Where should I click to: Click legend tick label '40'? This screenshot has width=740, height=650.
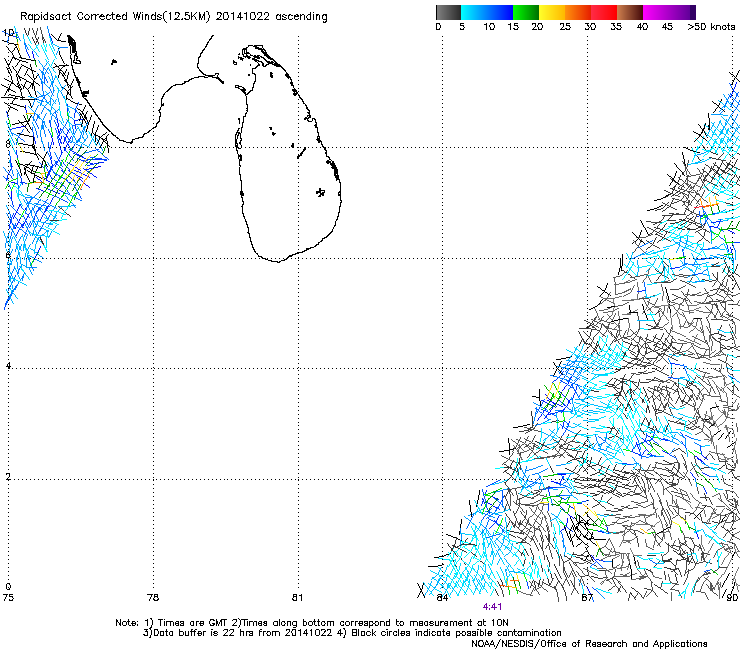(x=642, y=27)
